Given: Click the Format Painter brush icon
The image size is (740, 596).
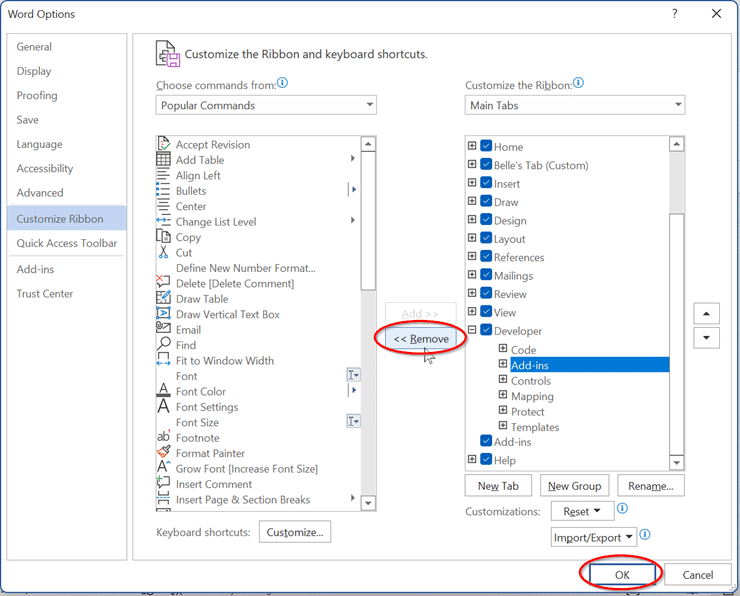Looking at the screenshot, I should point(163,452).
